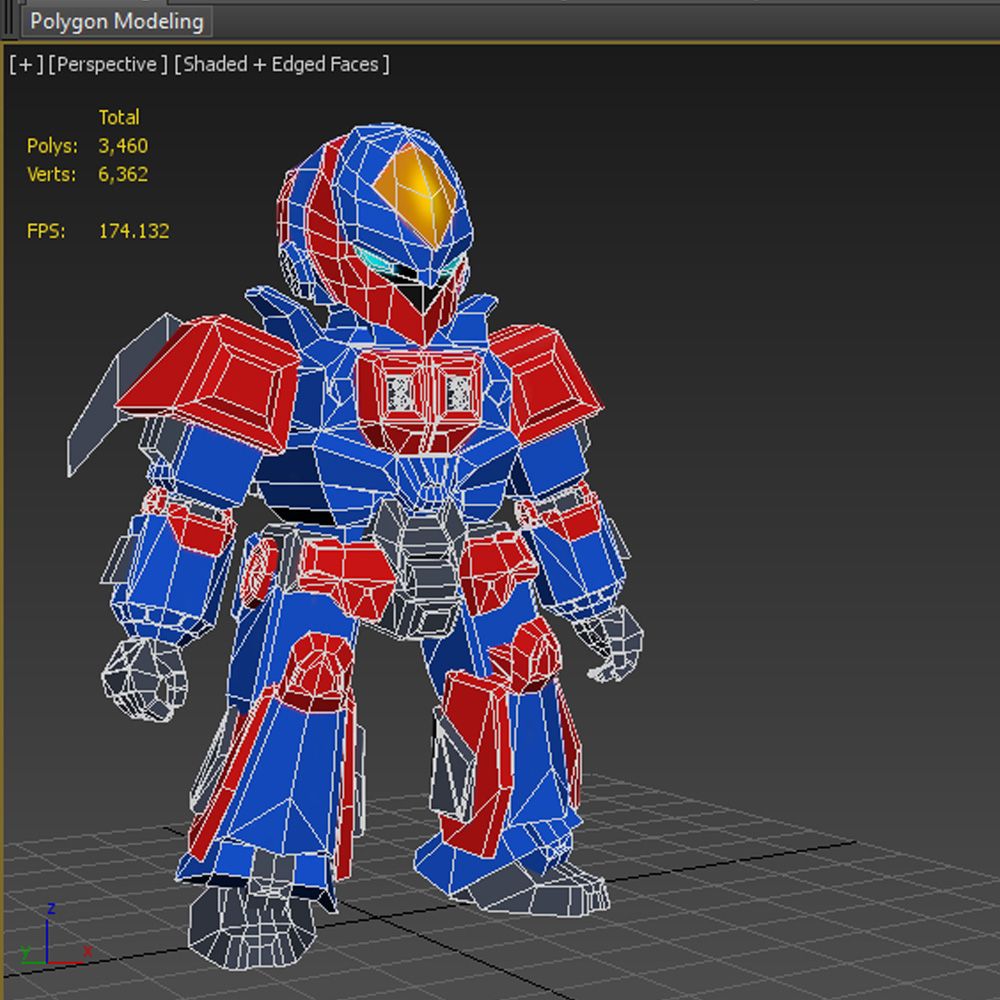Screen dimensions: 1000x1000
Task: Click the Total statistics header label
Action: [x=119, y=117]
